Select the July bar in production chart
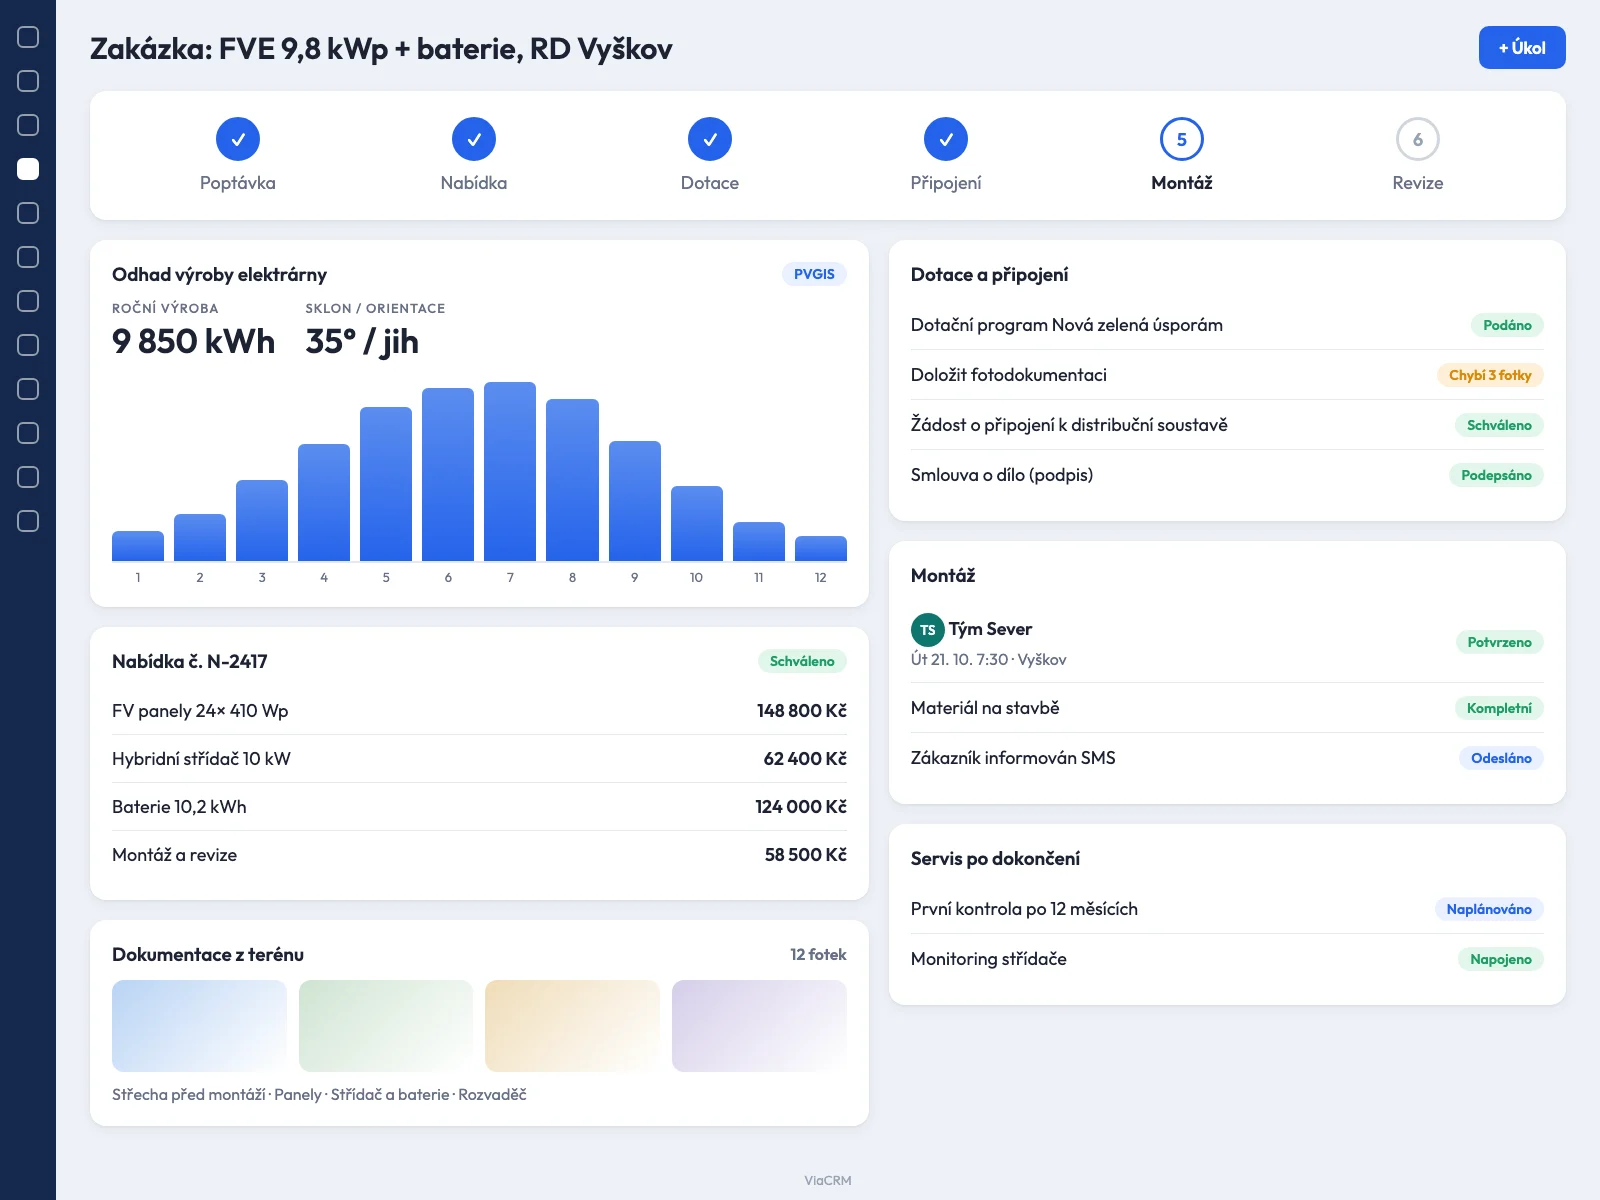 pos(510,471)
